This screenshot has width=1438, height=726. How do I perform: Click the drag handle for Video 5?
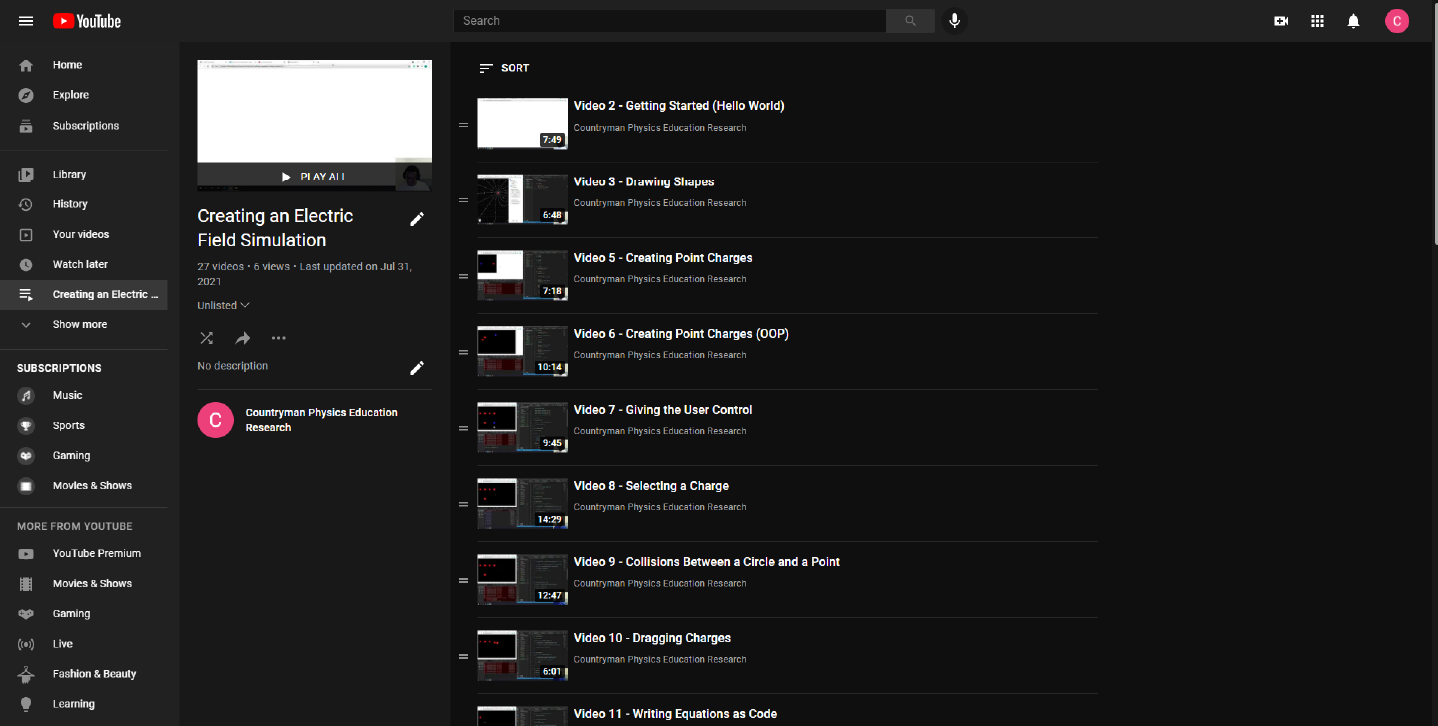[463, 276]
